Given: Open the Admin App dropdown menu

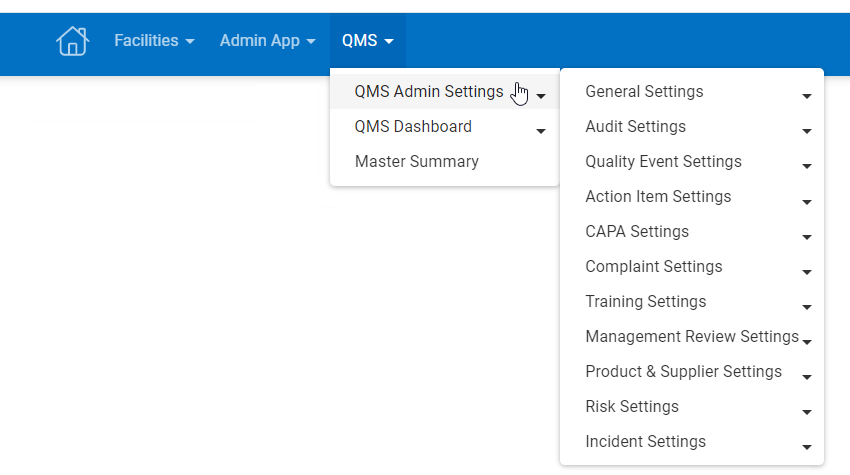Looking at the screenshot, I should [267, 41].
